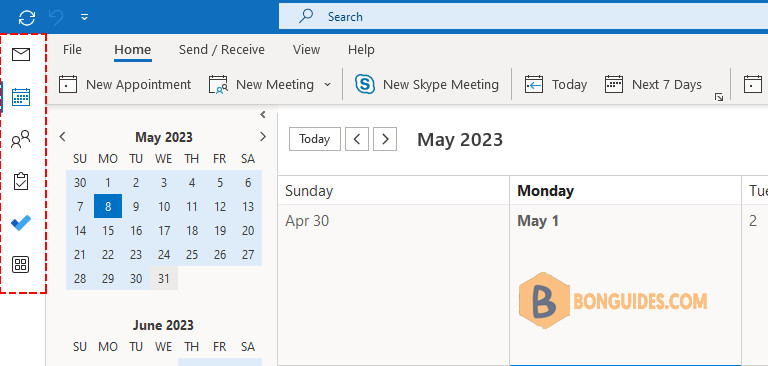Image resolution: width=768 pixels, height=366 pixels.
Task: Show the Next 7 Days
Action: tap(653, 84)
